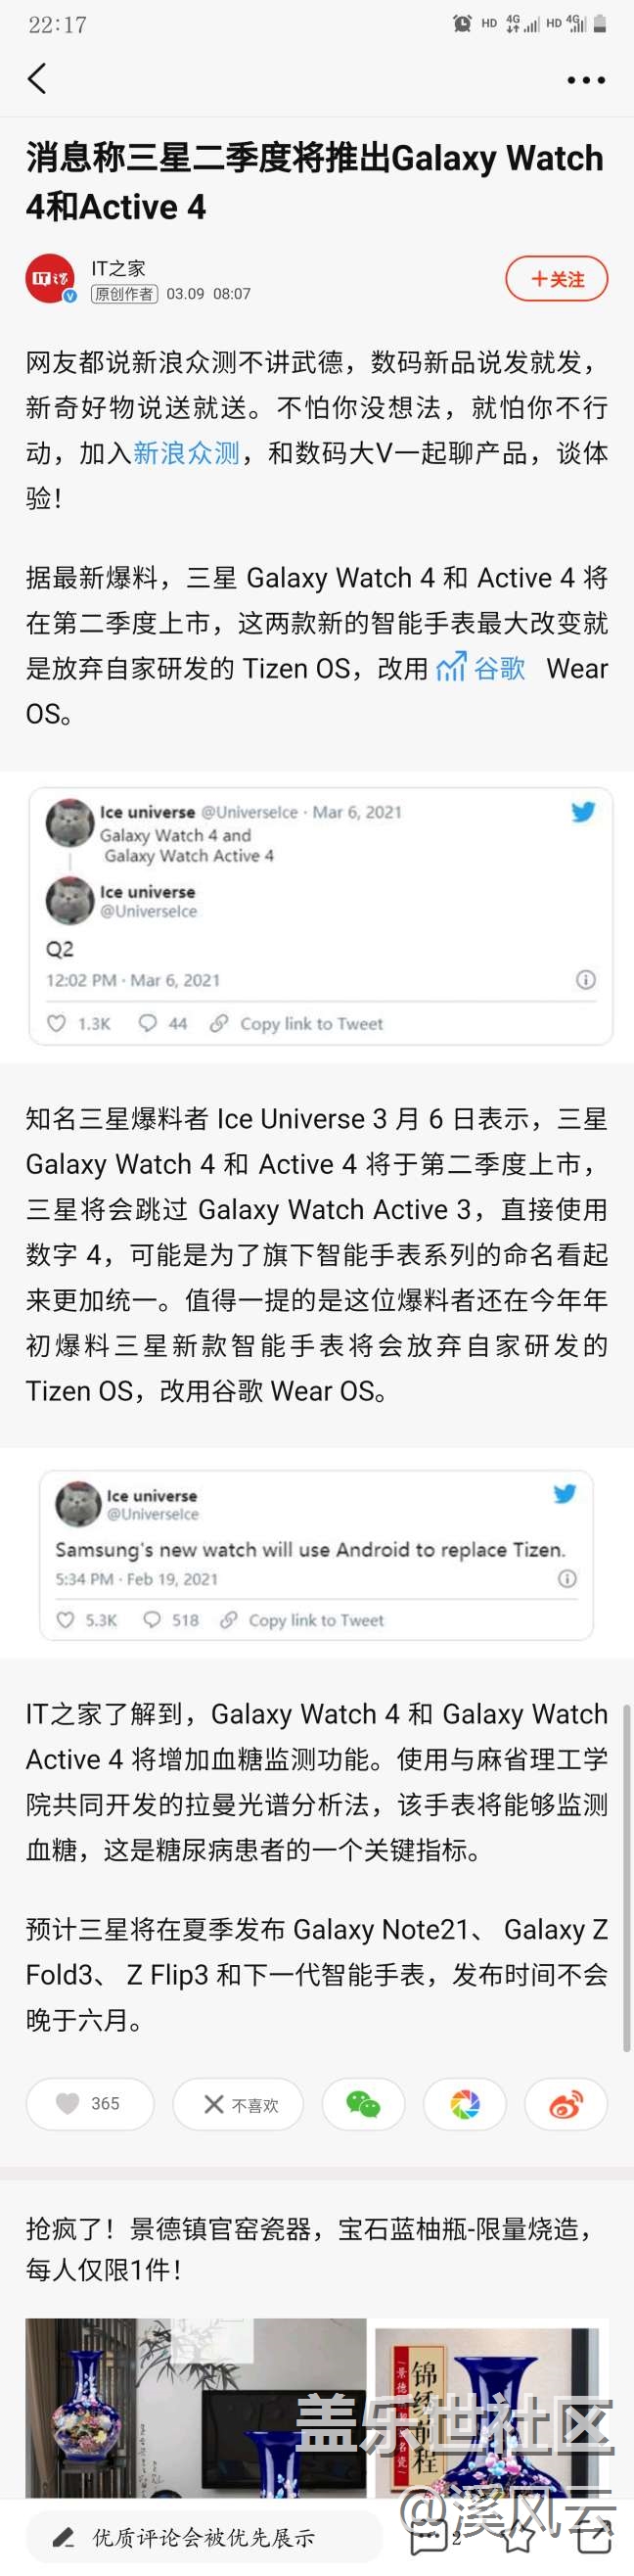The width and height of the screenshot is (634, 2576).
Task: Like the article with 365 heart button
Action: pyautogui.click(x=90, y=2104)
